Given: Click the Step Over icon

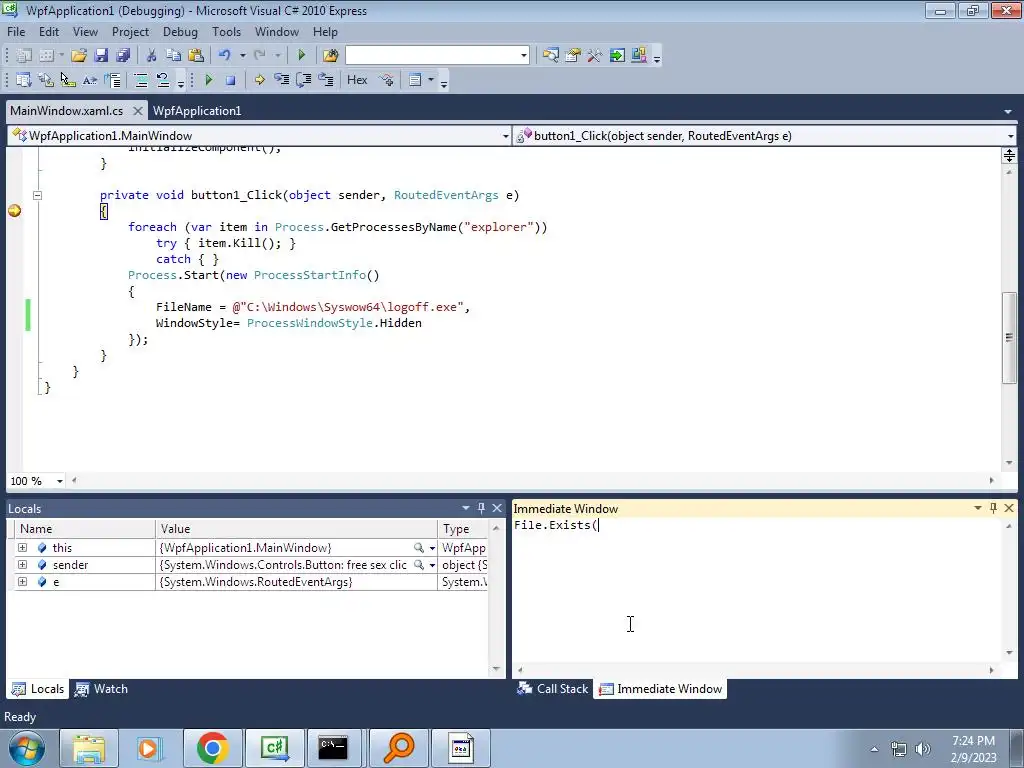Looking at the screenshot, I should pyautogui.click(x=304, y=80).
